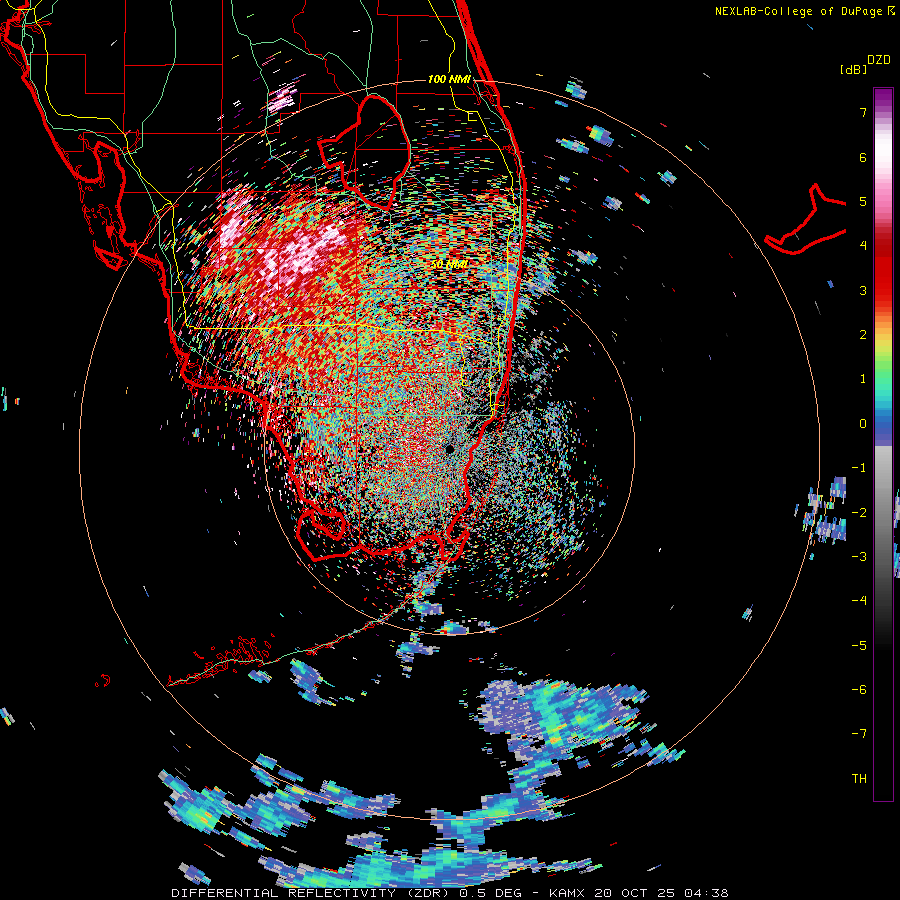900x900 pixels.
Task: Select the positive 1 dB scale label
Action: click(x=863, y=379)
